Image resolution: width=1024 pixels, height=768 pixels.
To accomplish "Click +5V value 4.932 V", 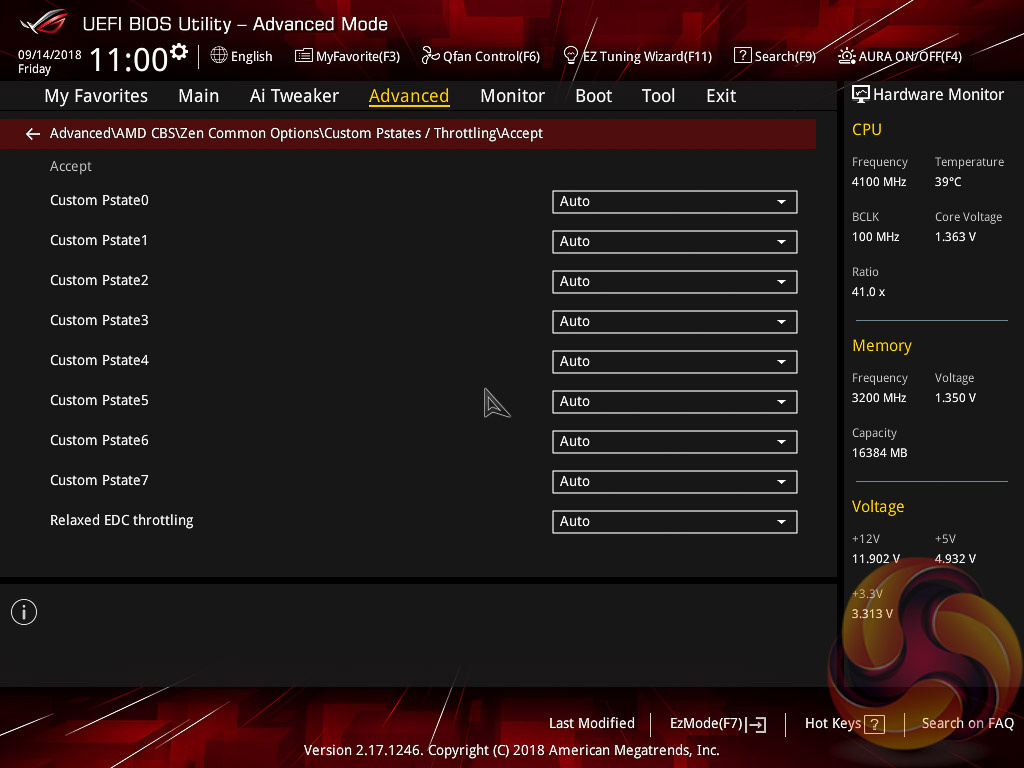I will pos(955,559).
